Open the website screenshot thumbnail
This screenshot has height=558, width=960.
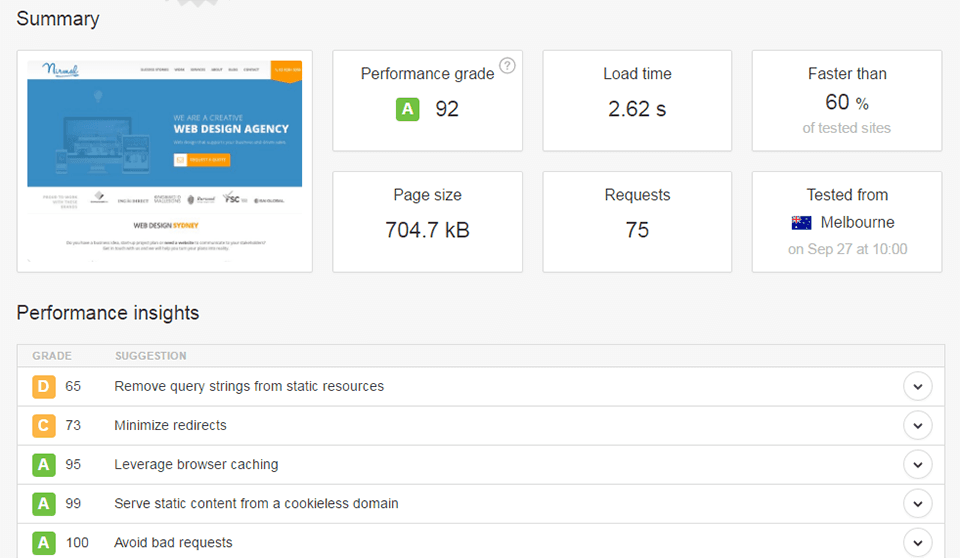165,161
